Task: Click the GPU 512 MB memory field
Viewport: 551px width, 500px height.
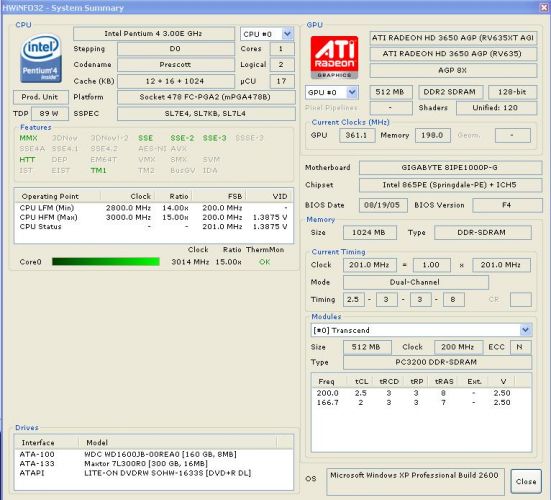Action: (x=390, y=92)
